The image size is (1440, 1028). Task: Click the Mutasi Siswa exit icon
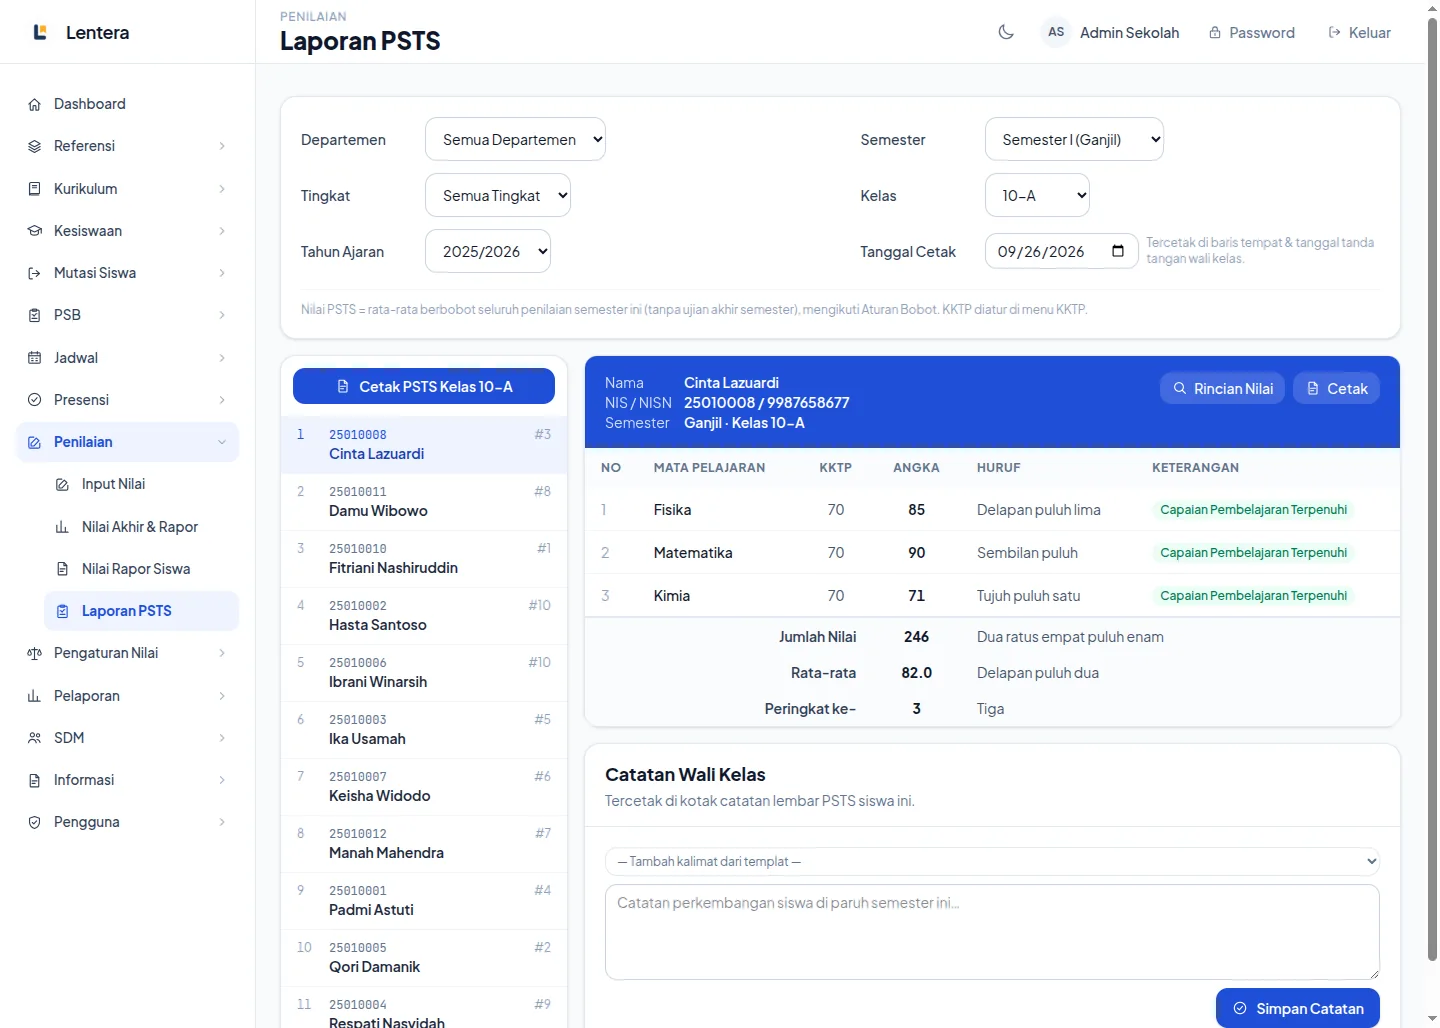34,273
